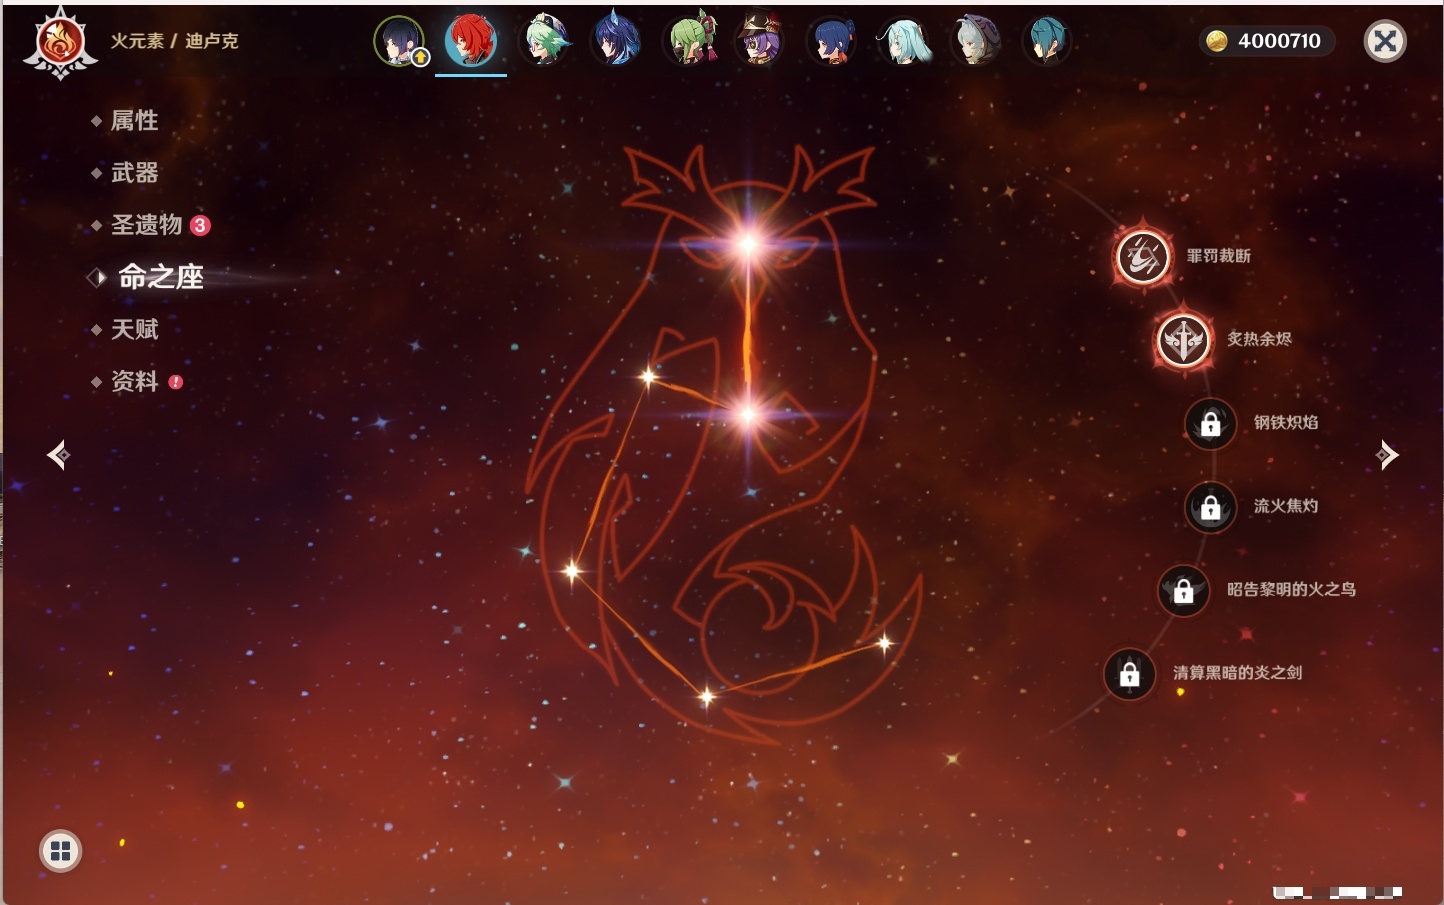Open the 属性 attributes page
The image size is (1444, 905).
click(134, 121)
